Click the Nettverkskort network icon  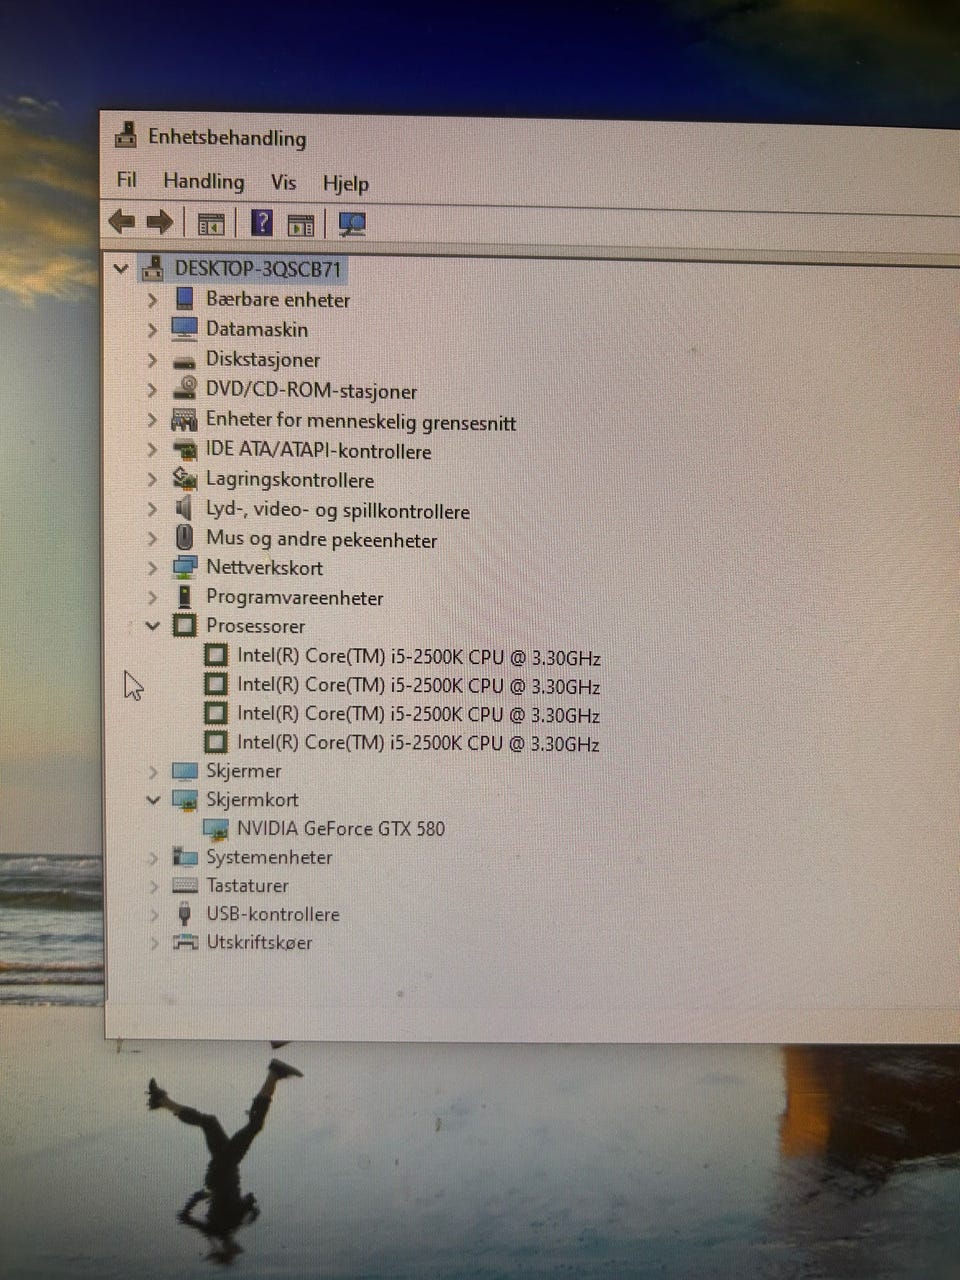pos(185,567)
